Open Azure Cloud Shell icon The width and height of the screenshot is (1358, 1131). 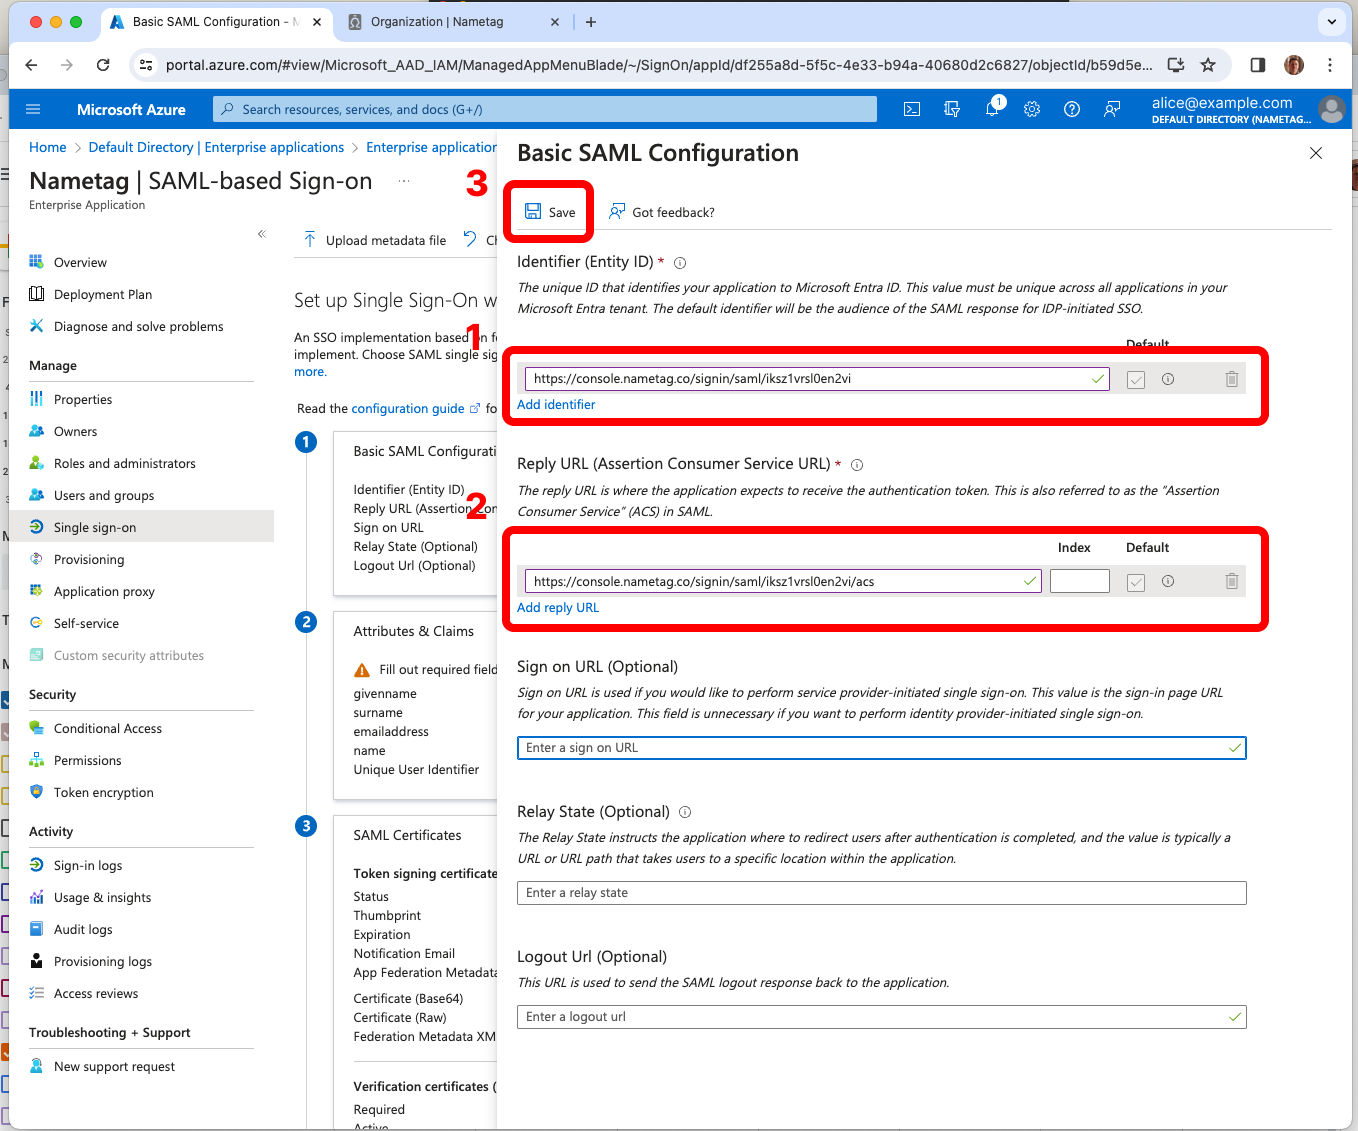[x=912, y=109]
